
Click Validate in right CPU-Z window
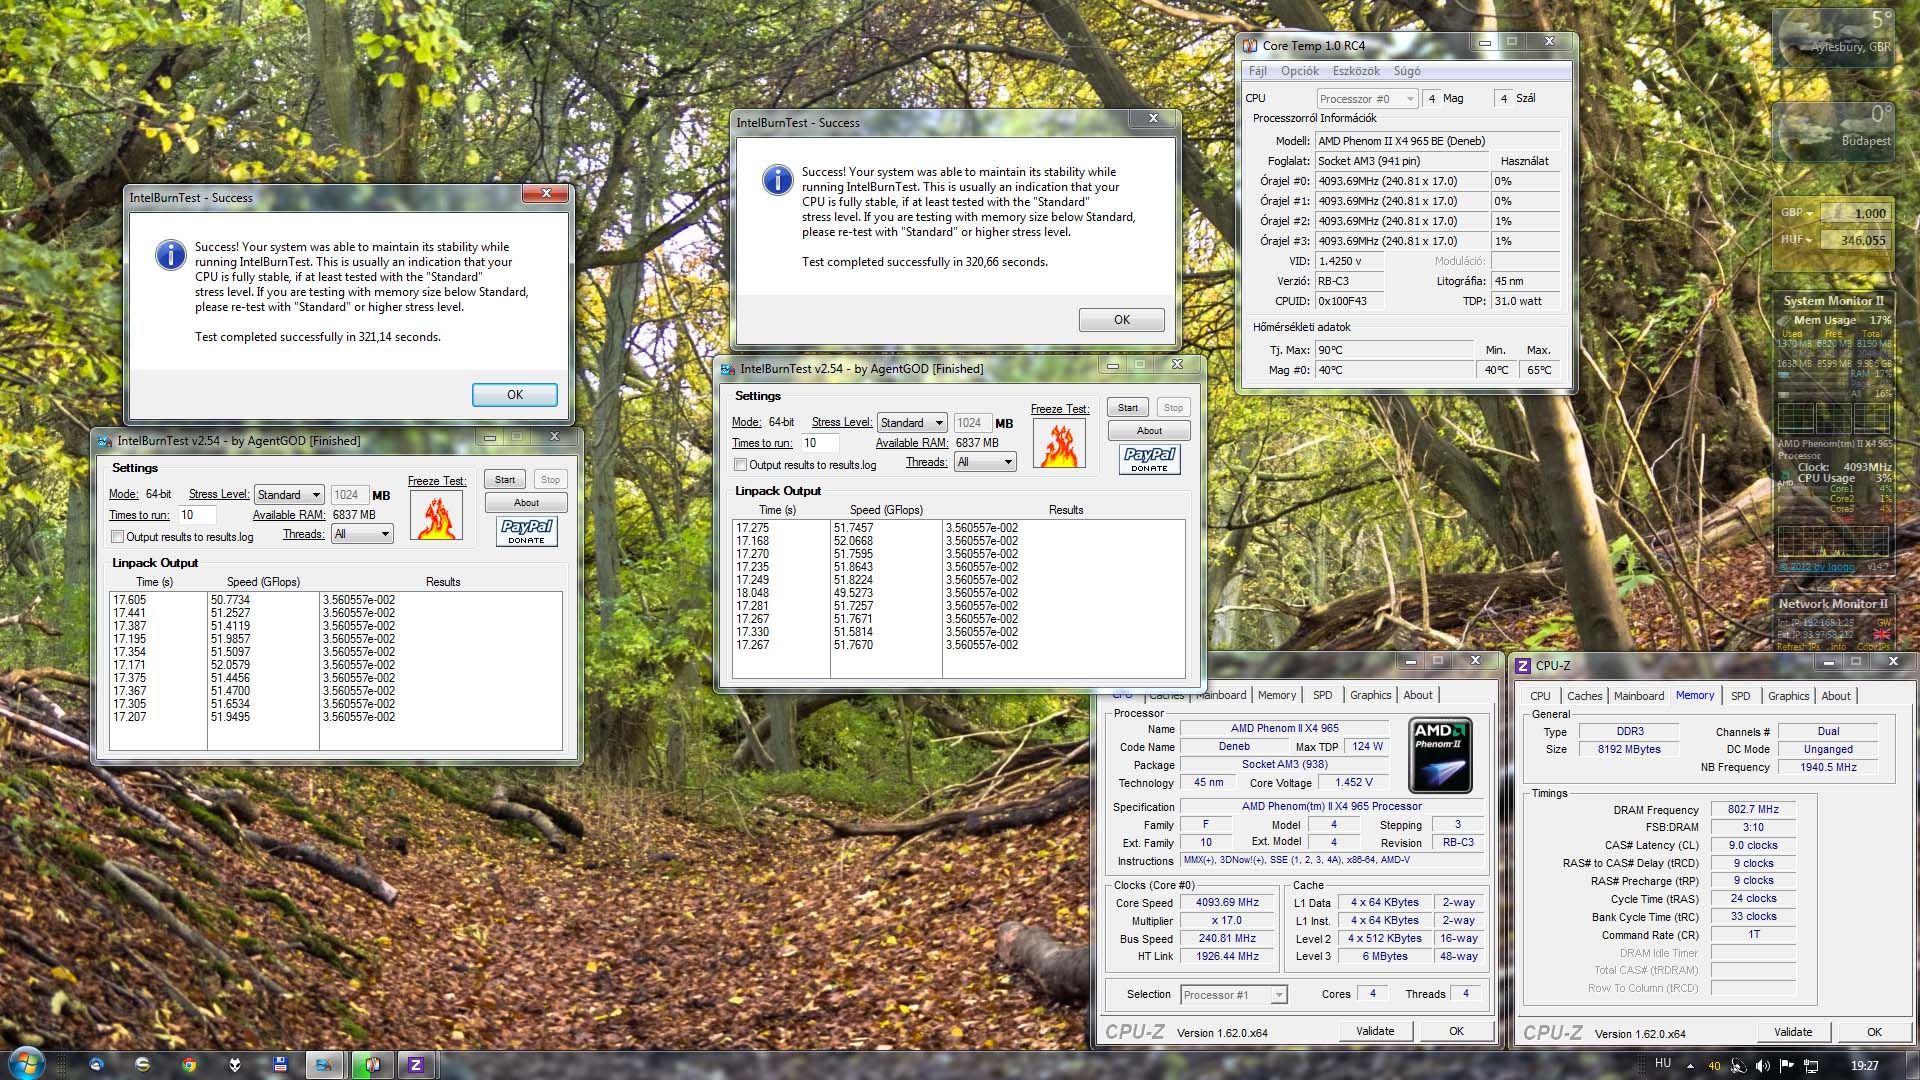point(1793,1032)
